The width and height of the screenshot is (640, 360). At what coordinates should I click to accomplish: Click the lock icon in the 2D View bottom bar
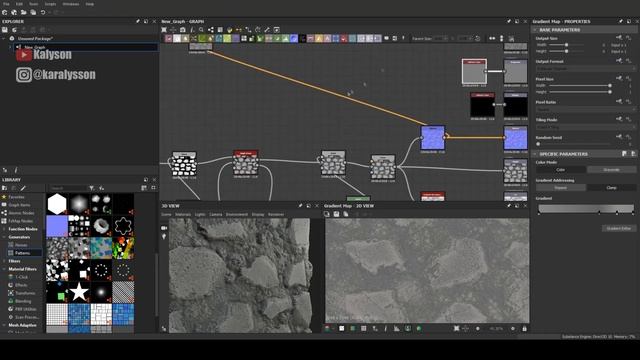tap(524, 328)
